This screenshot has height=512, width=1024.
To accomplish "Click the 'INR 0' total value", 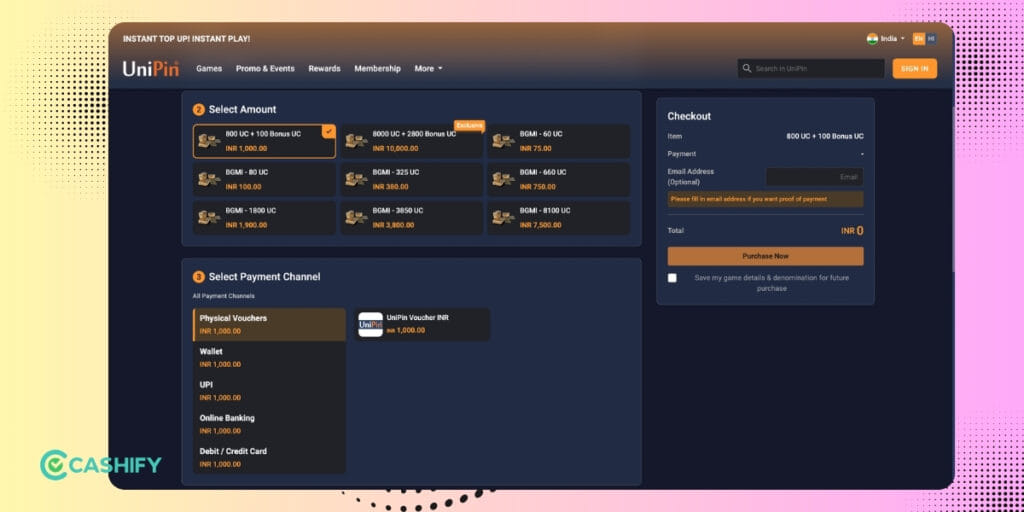I will tap(852, 231).
